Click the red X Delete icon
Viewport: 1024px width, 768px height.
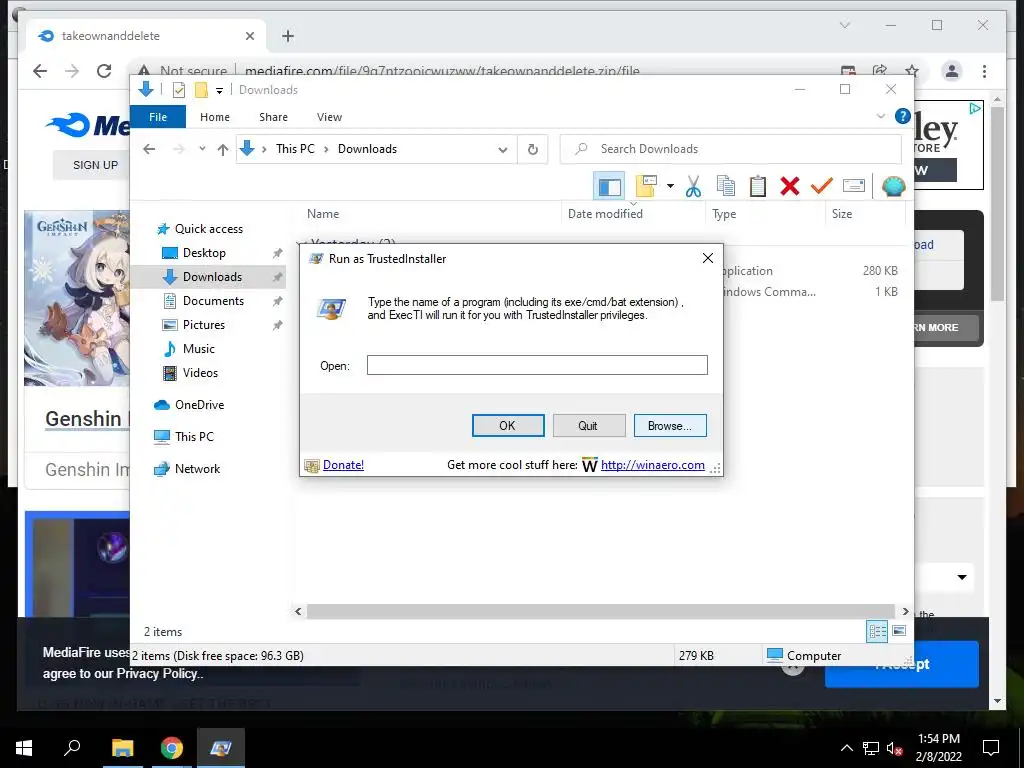(x=790, y=186)
